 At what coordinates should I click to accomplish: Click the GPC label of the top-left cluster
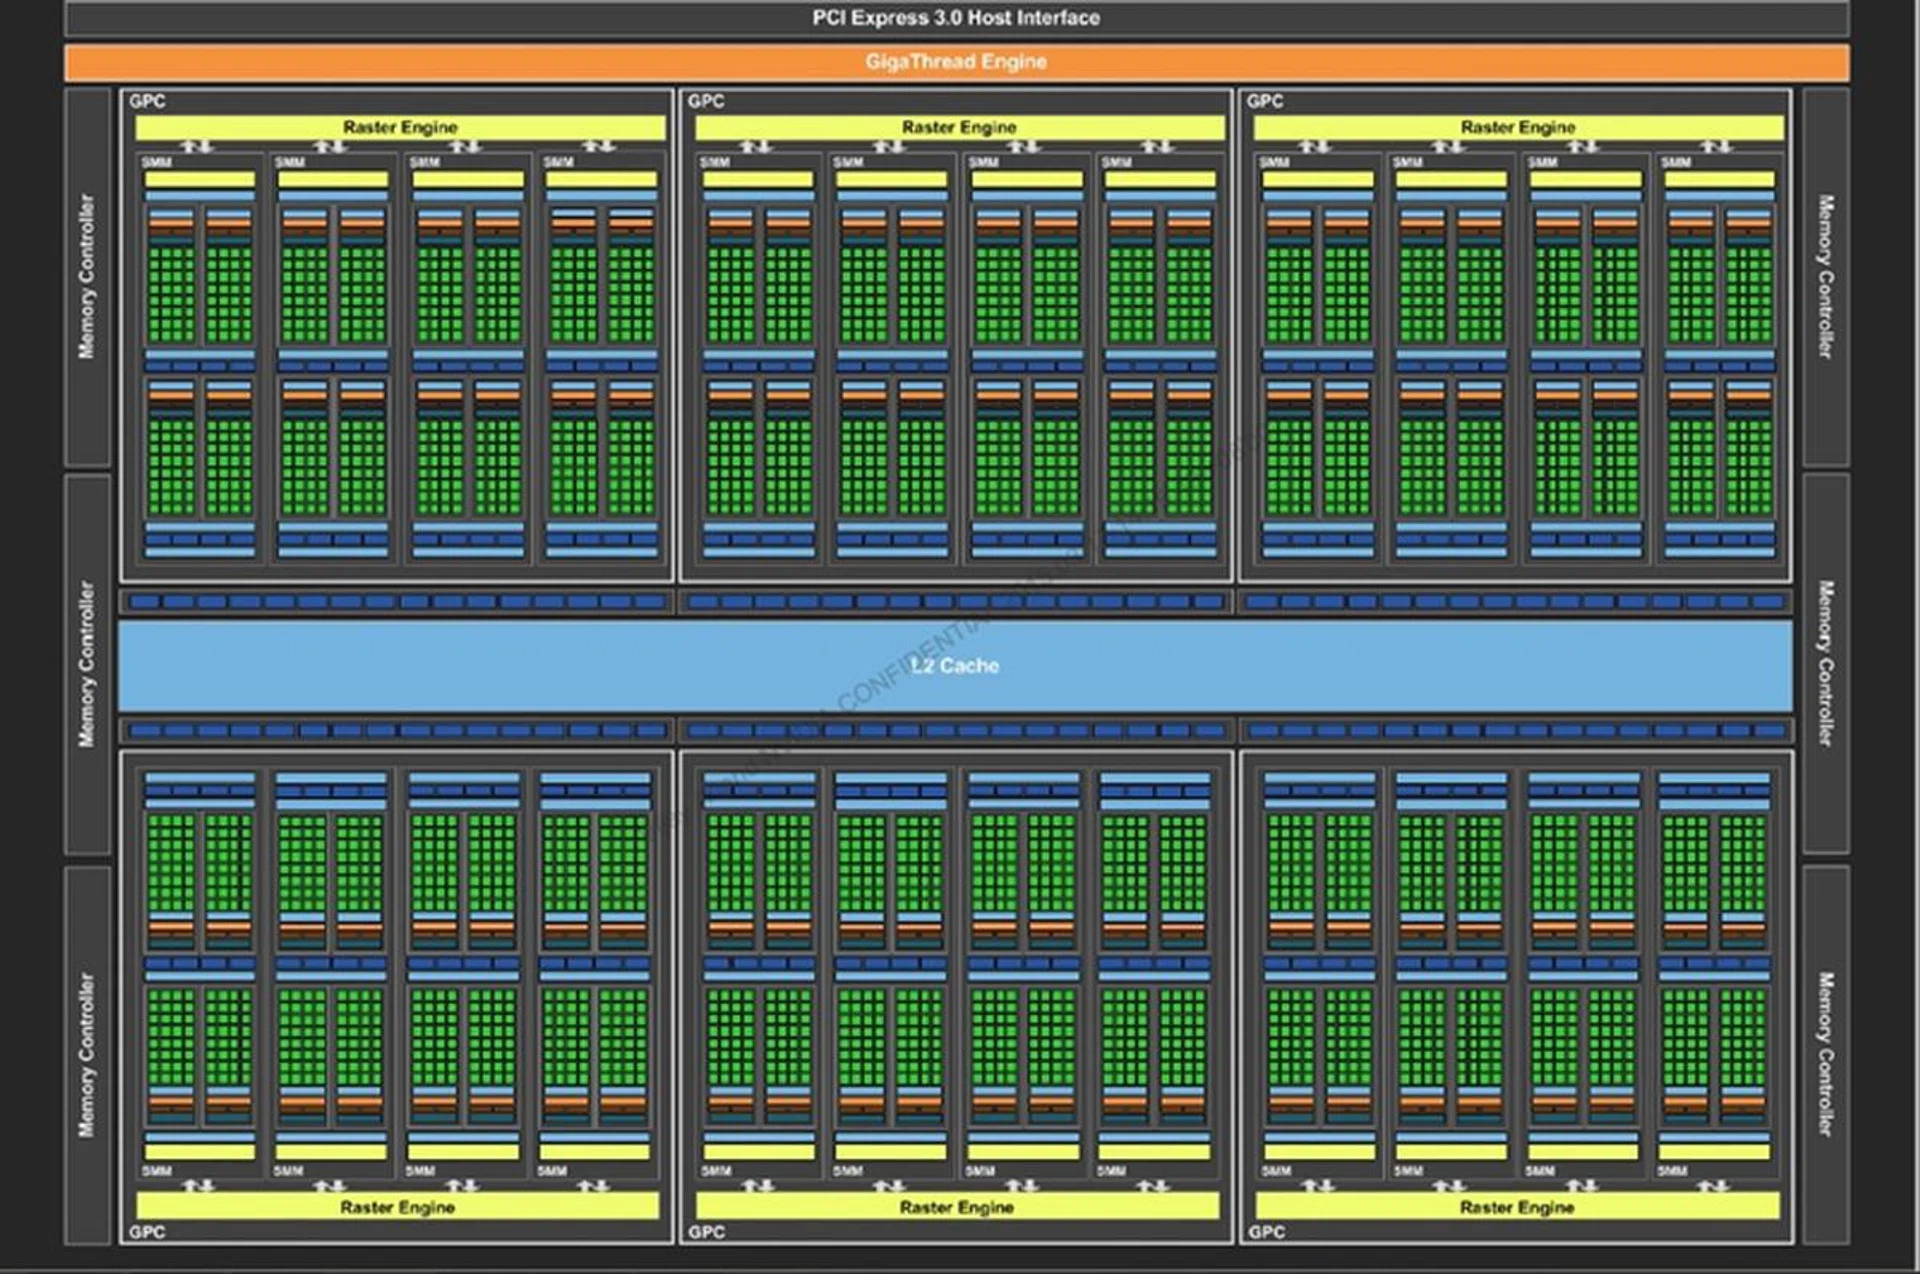[147, 101]
